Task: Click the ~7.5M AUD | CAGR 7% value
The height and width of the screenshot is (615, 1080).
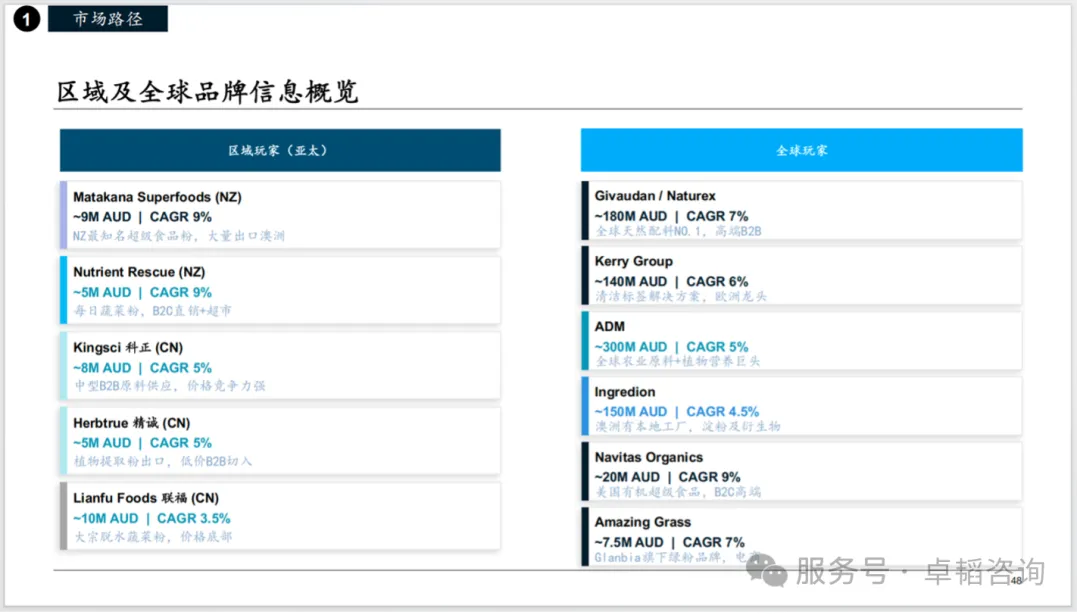Action: [x=669, y=543]
